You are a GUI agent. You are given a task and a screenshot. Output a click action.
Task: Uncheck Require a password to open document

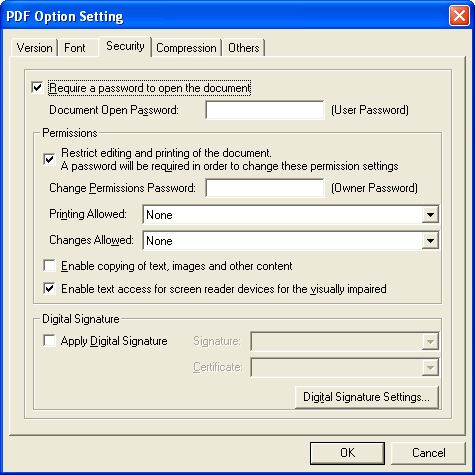click(x=37, y=88)
